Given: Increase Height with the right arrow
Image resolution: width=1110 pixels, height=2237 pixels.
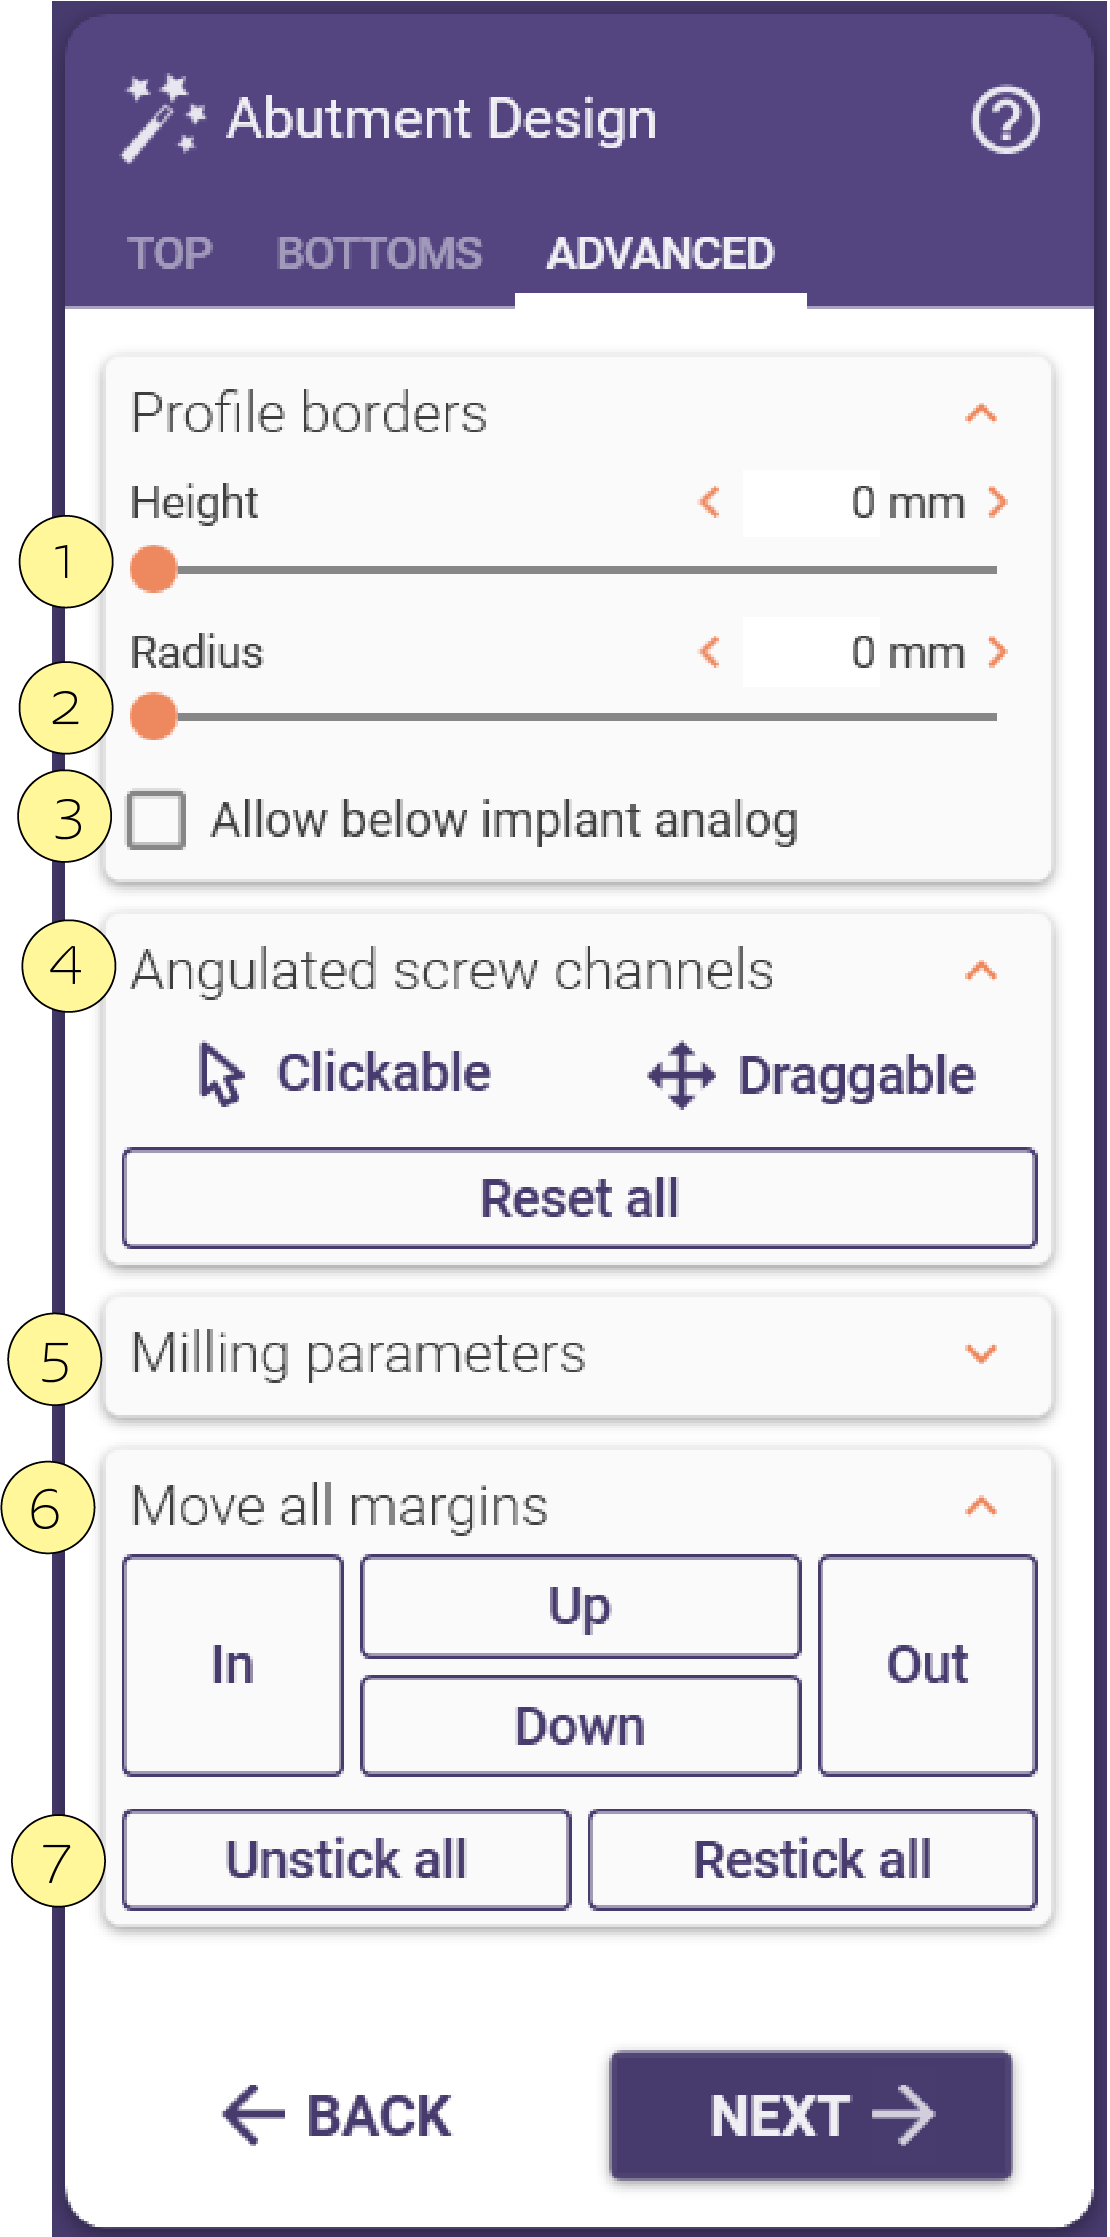Looking at the screenshot, I should tap(997, 502).
